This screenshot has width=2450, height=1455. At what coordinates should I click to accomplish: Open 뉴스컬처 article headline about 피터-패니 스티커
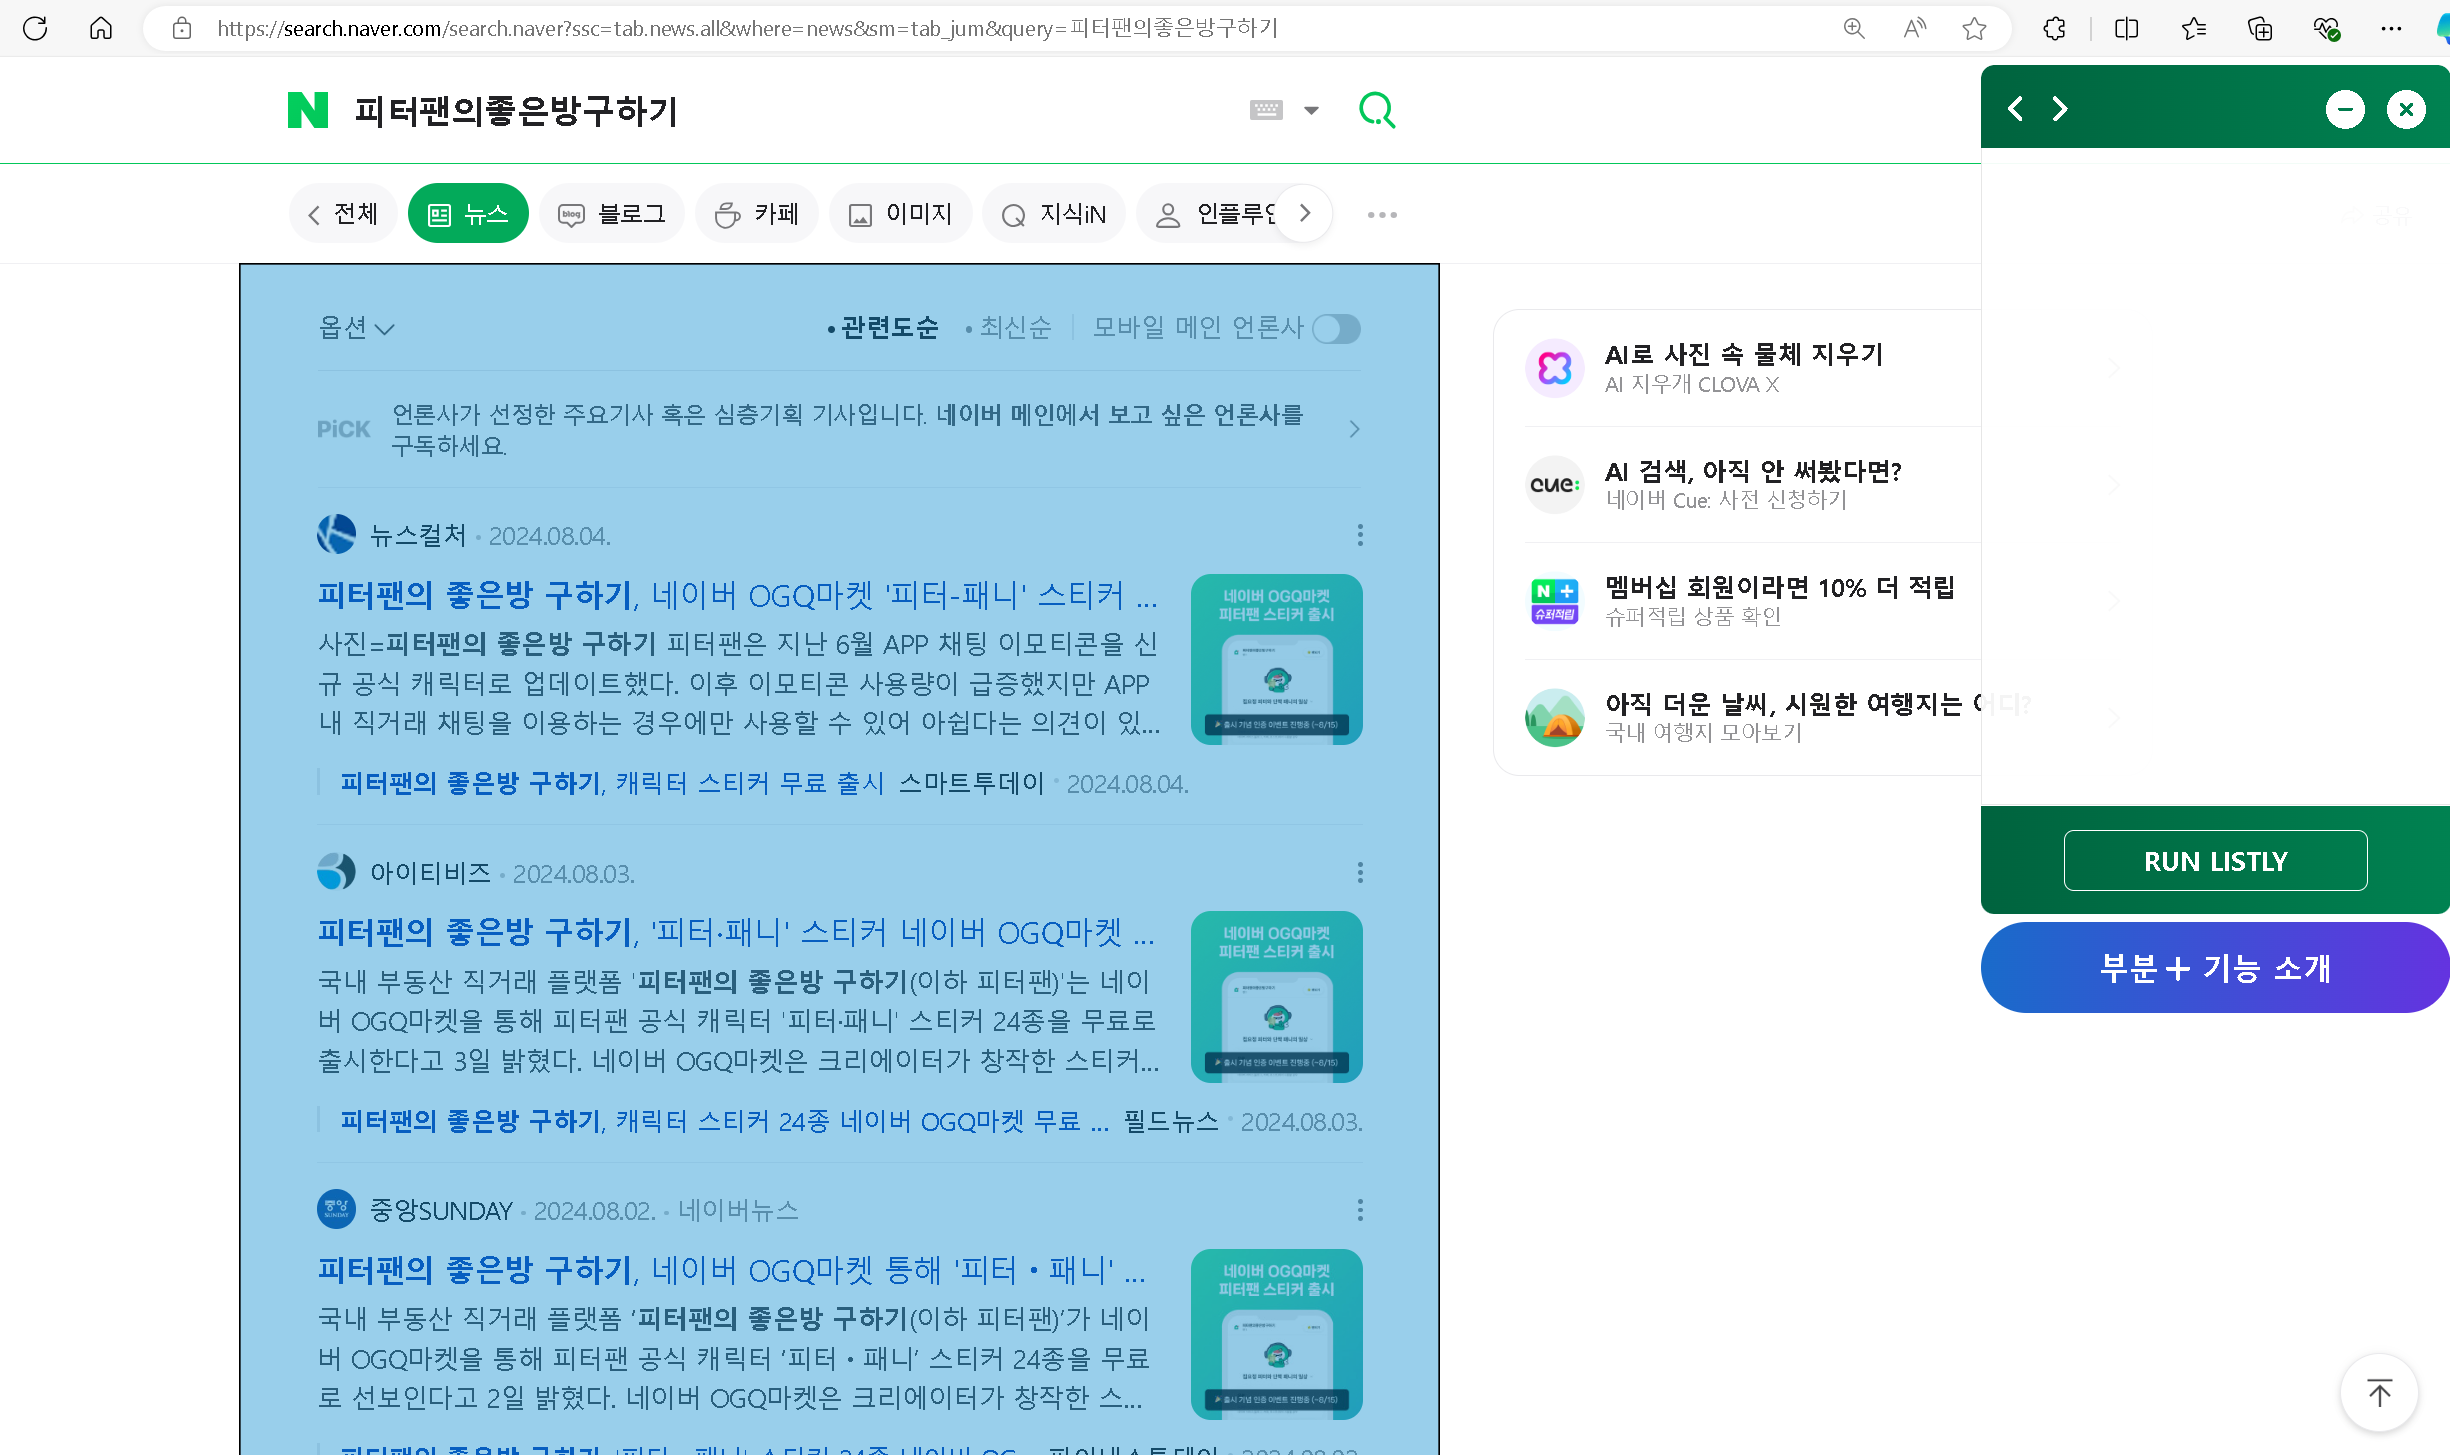(x=737, y=595)
